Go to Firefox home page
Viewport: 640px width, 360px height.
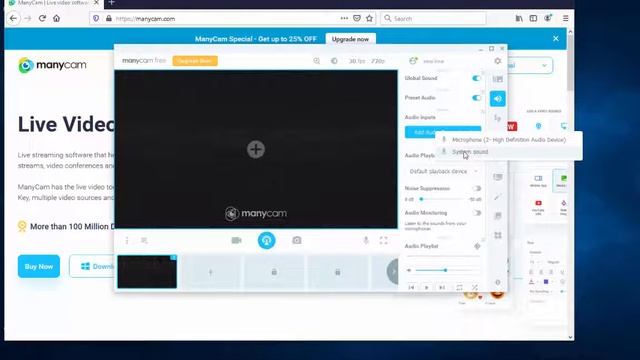coord(56,18)
